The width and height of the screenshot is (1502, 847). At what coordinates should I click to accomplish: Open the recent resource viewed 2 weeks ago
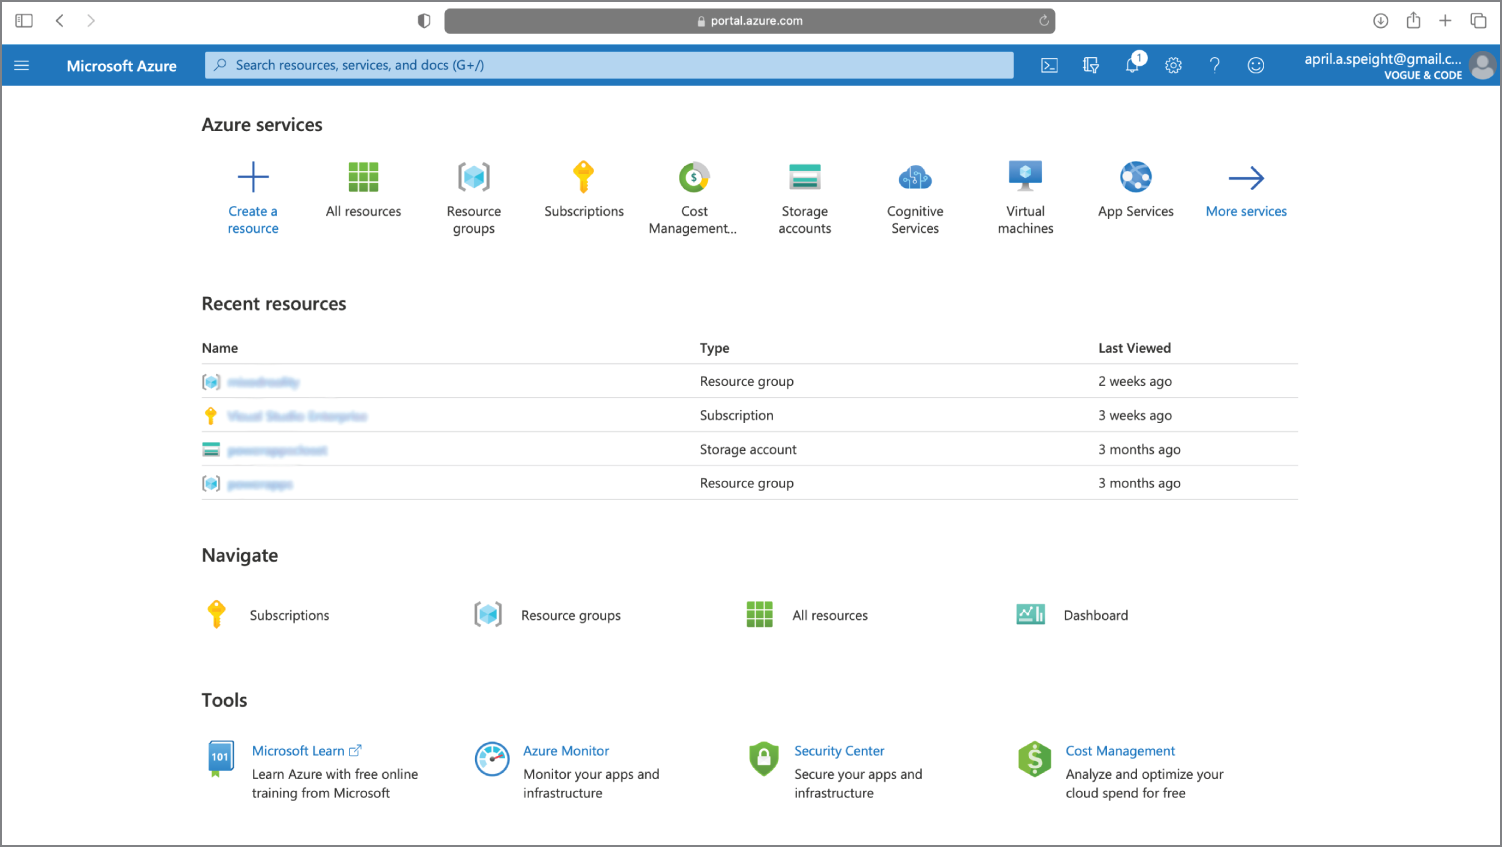(x=263, y=382)
